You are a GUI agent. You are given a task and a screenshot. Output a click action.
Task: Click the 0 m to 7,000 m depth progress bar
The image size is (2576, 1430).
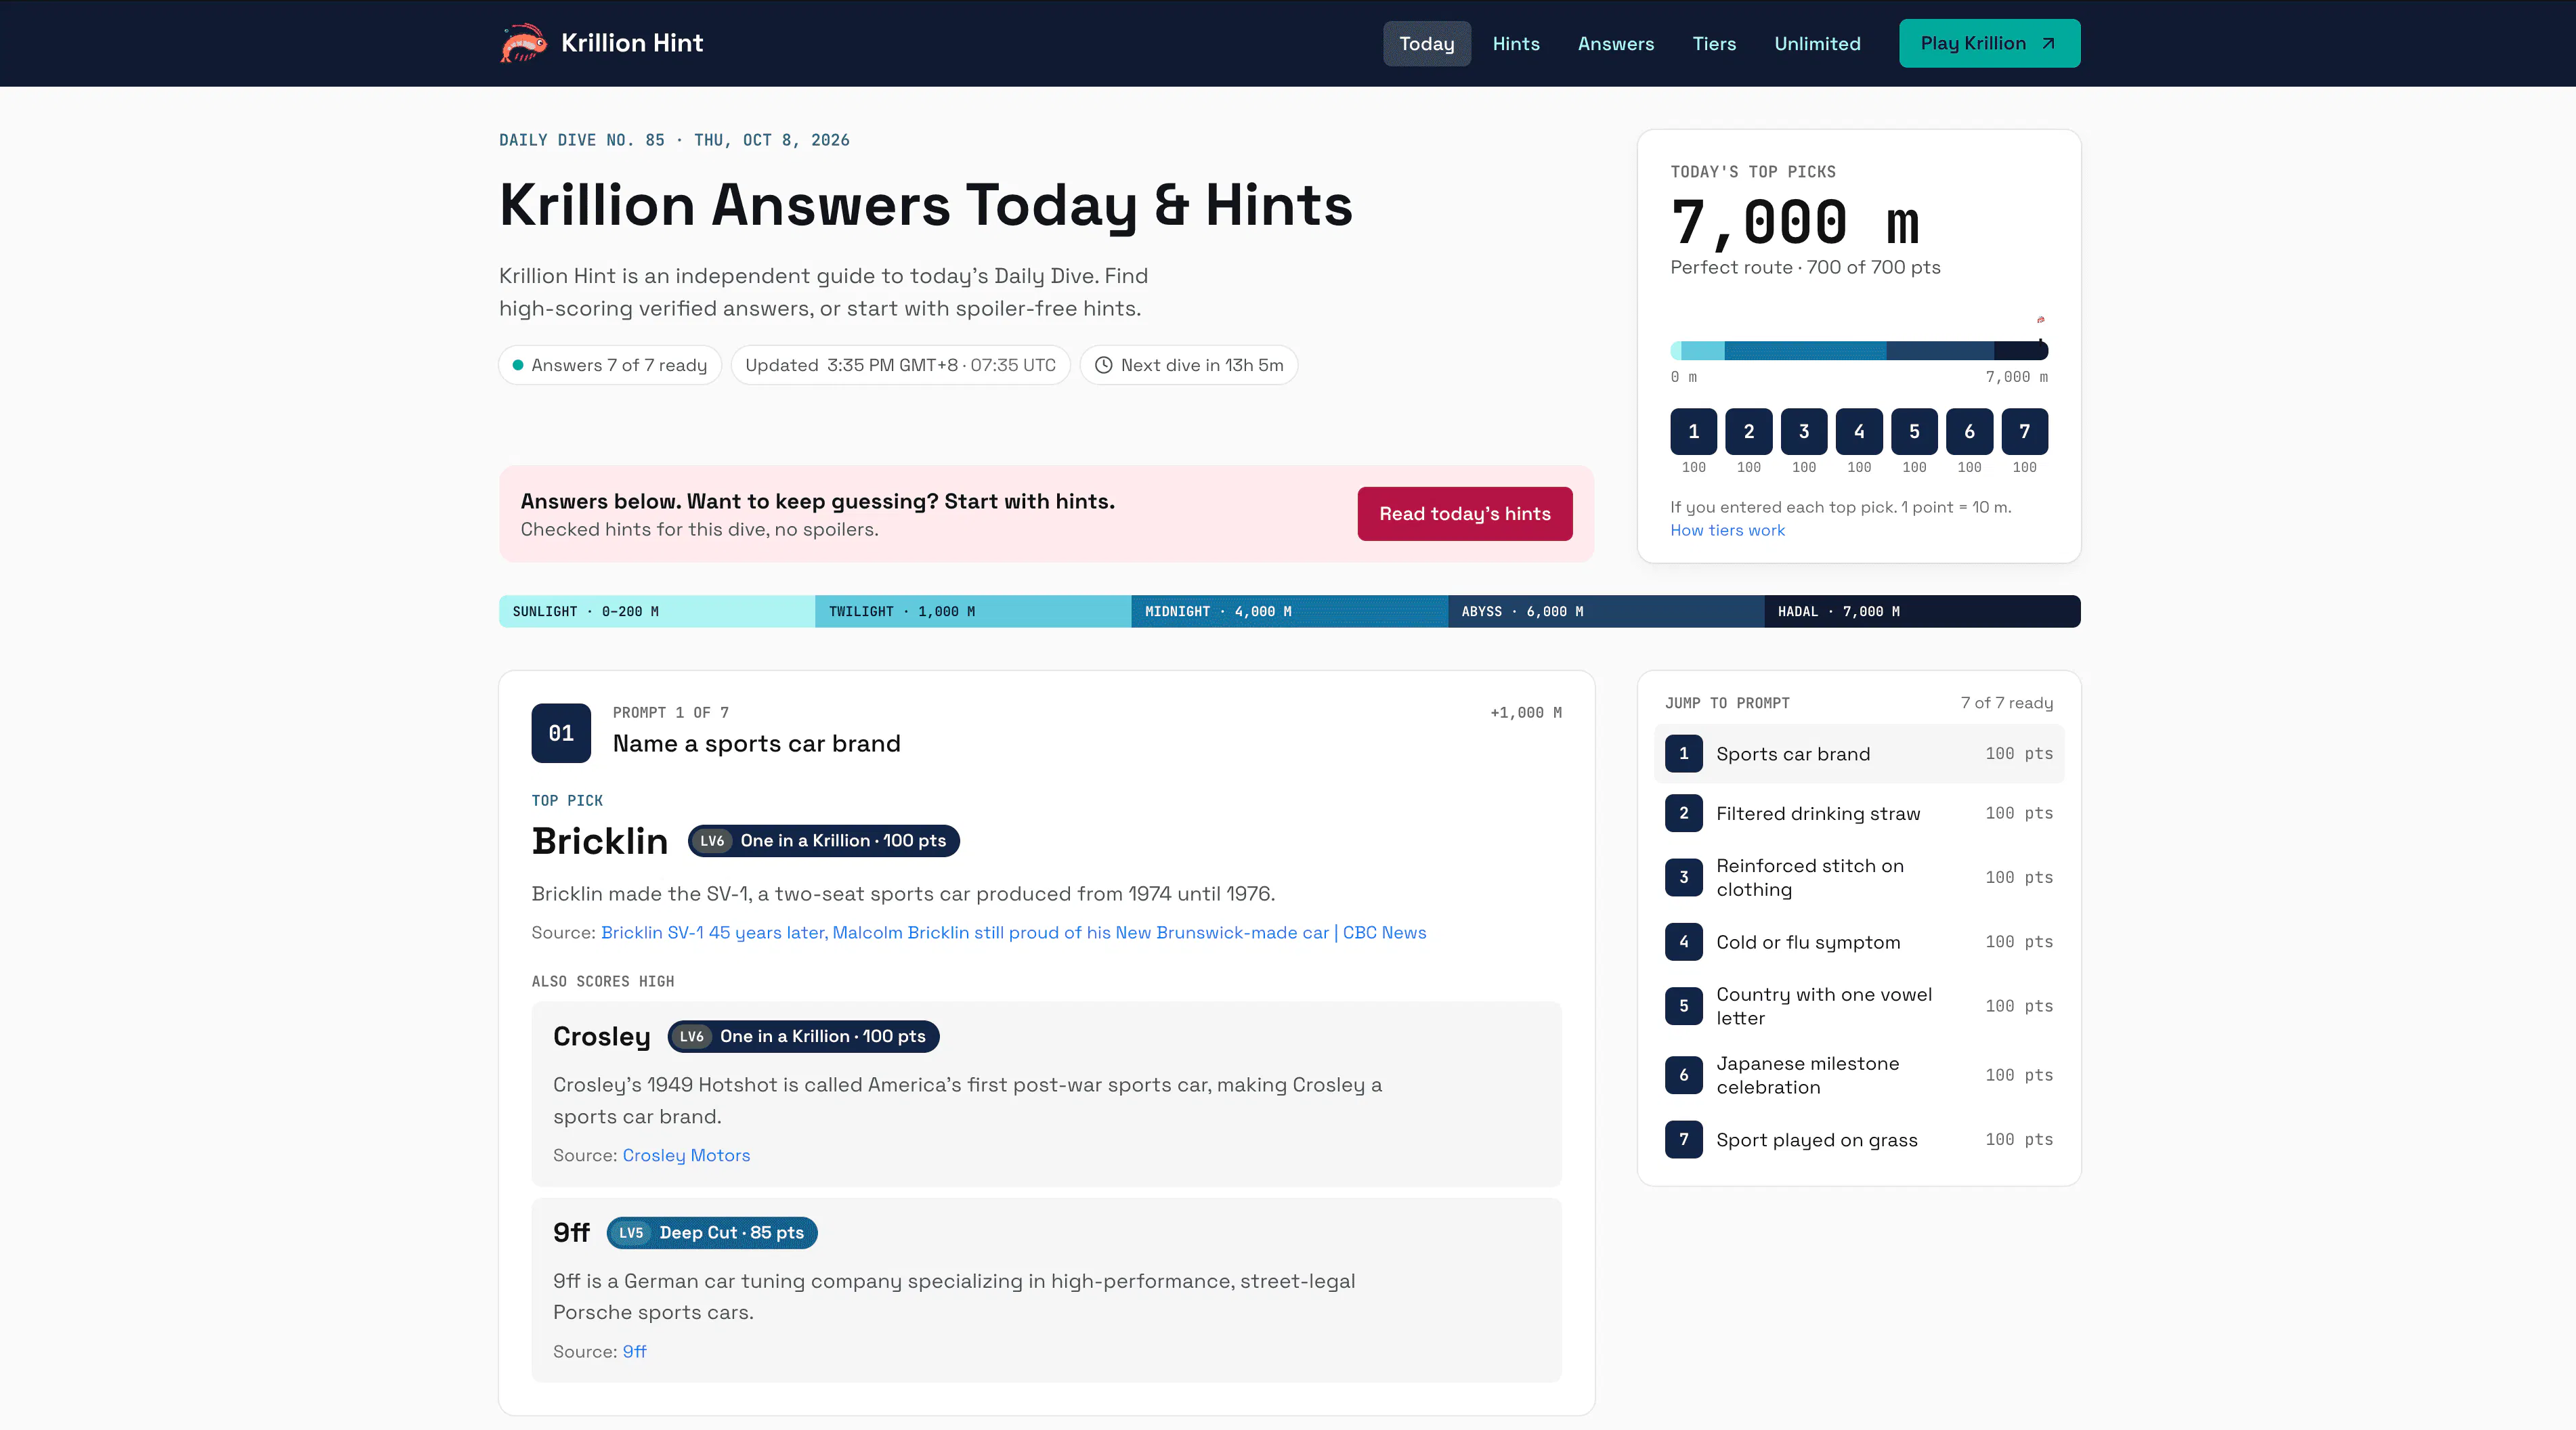(x=1859, y=350)
